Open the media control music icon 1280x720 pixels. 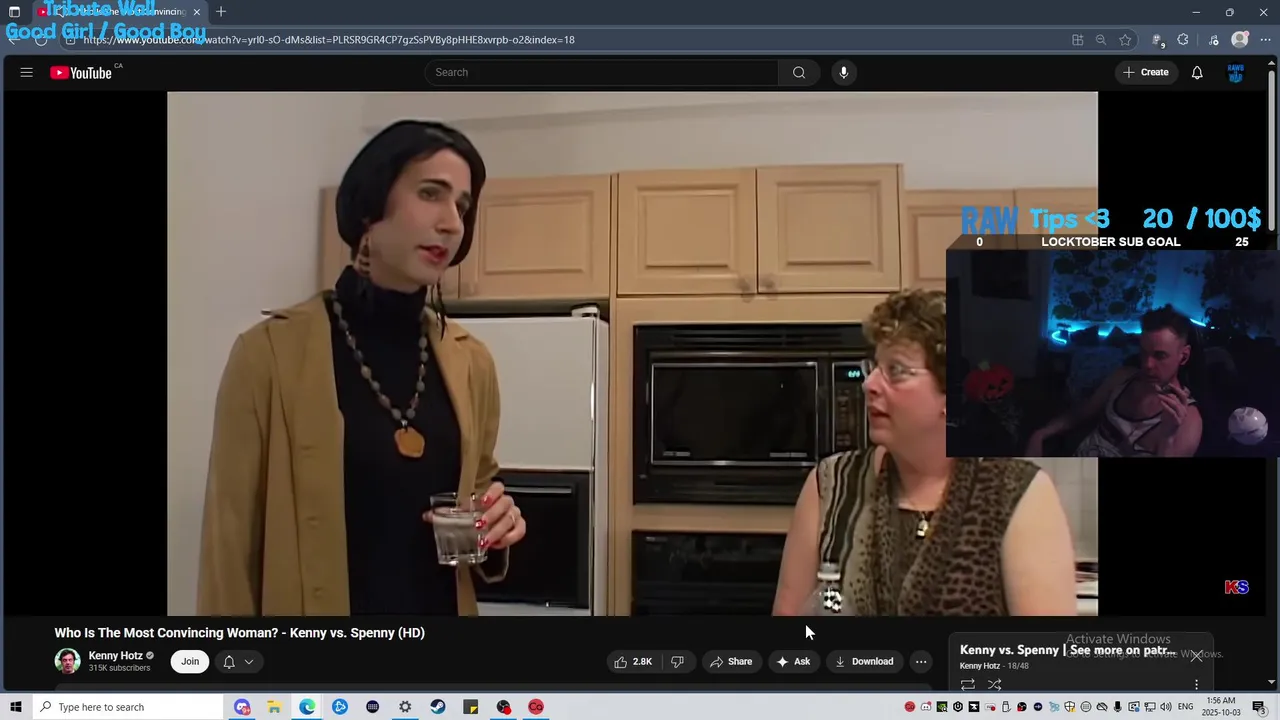(1214, 40)
